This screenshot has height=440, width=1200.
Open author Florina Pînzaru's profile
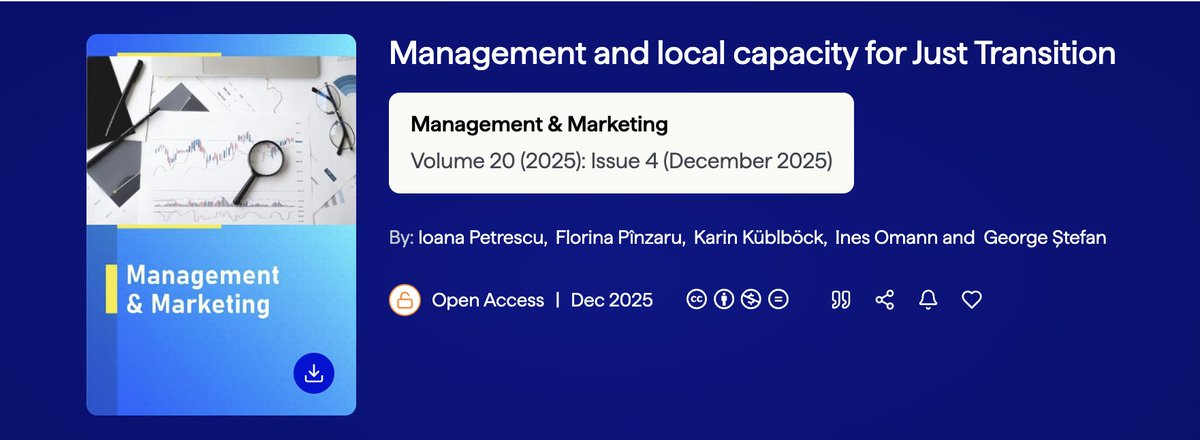pyautogui.click(x=621, y=239)
